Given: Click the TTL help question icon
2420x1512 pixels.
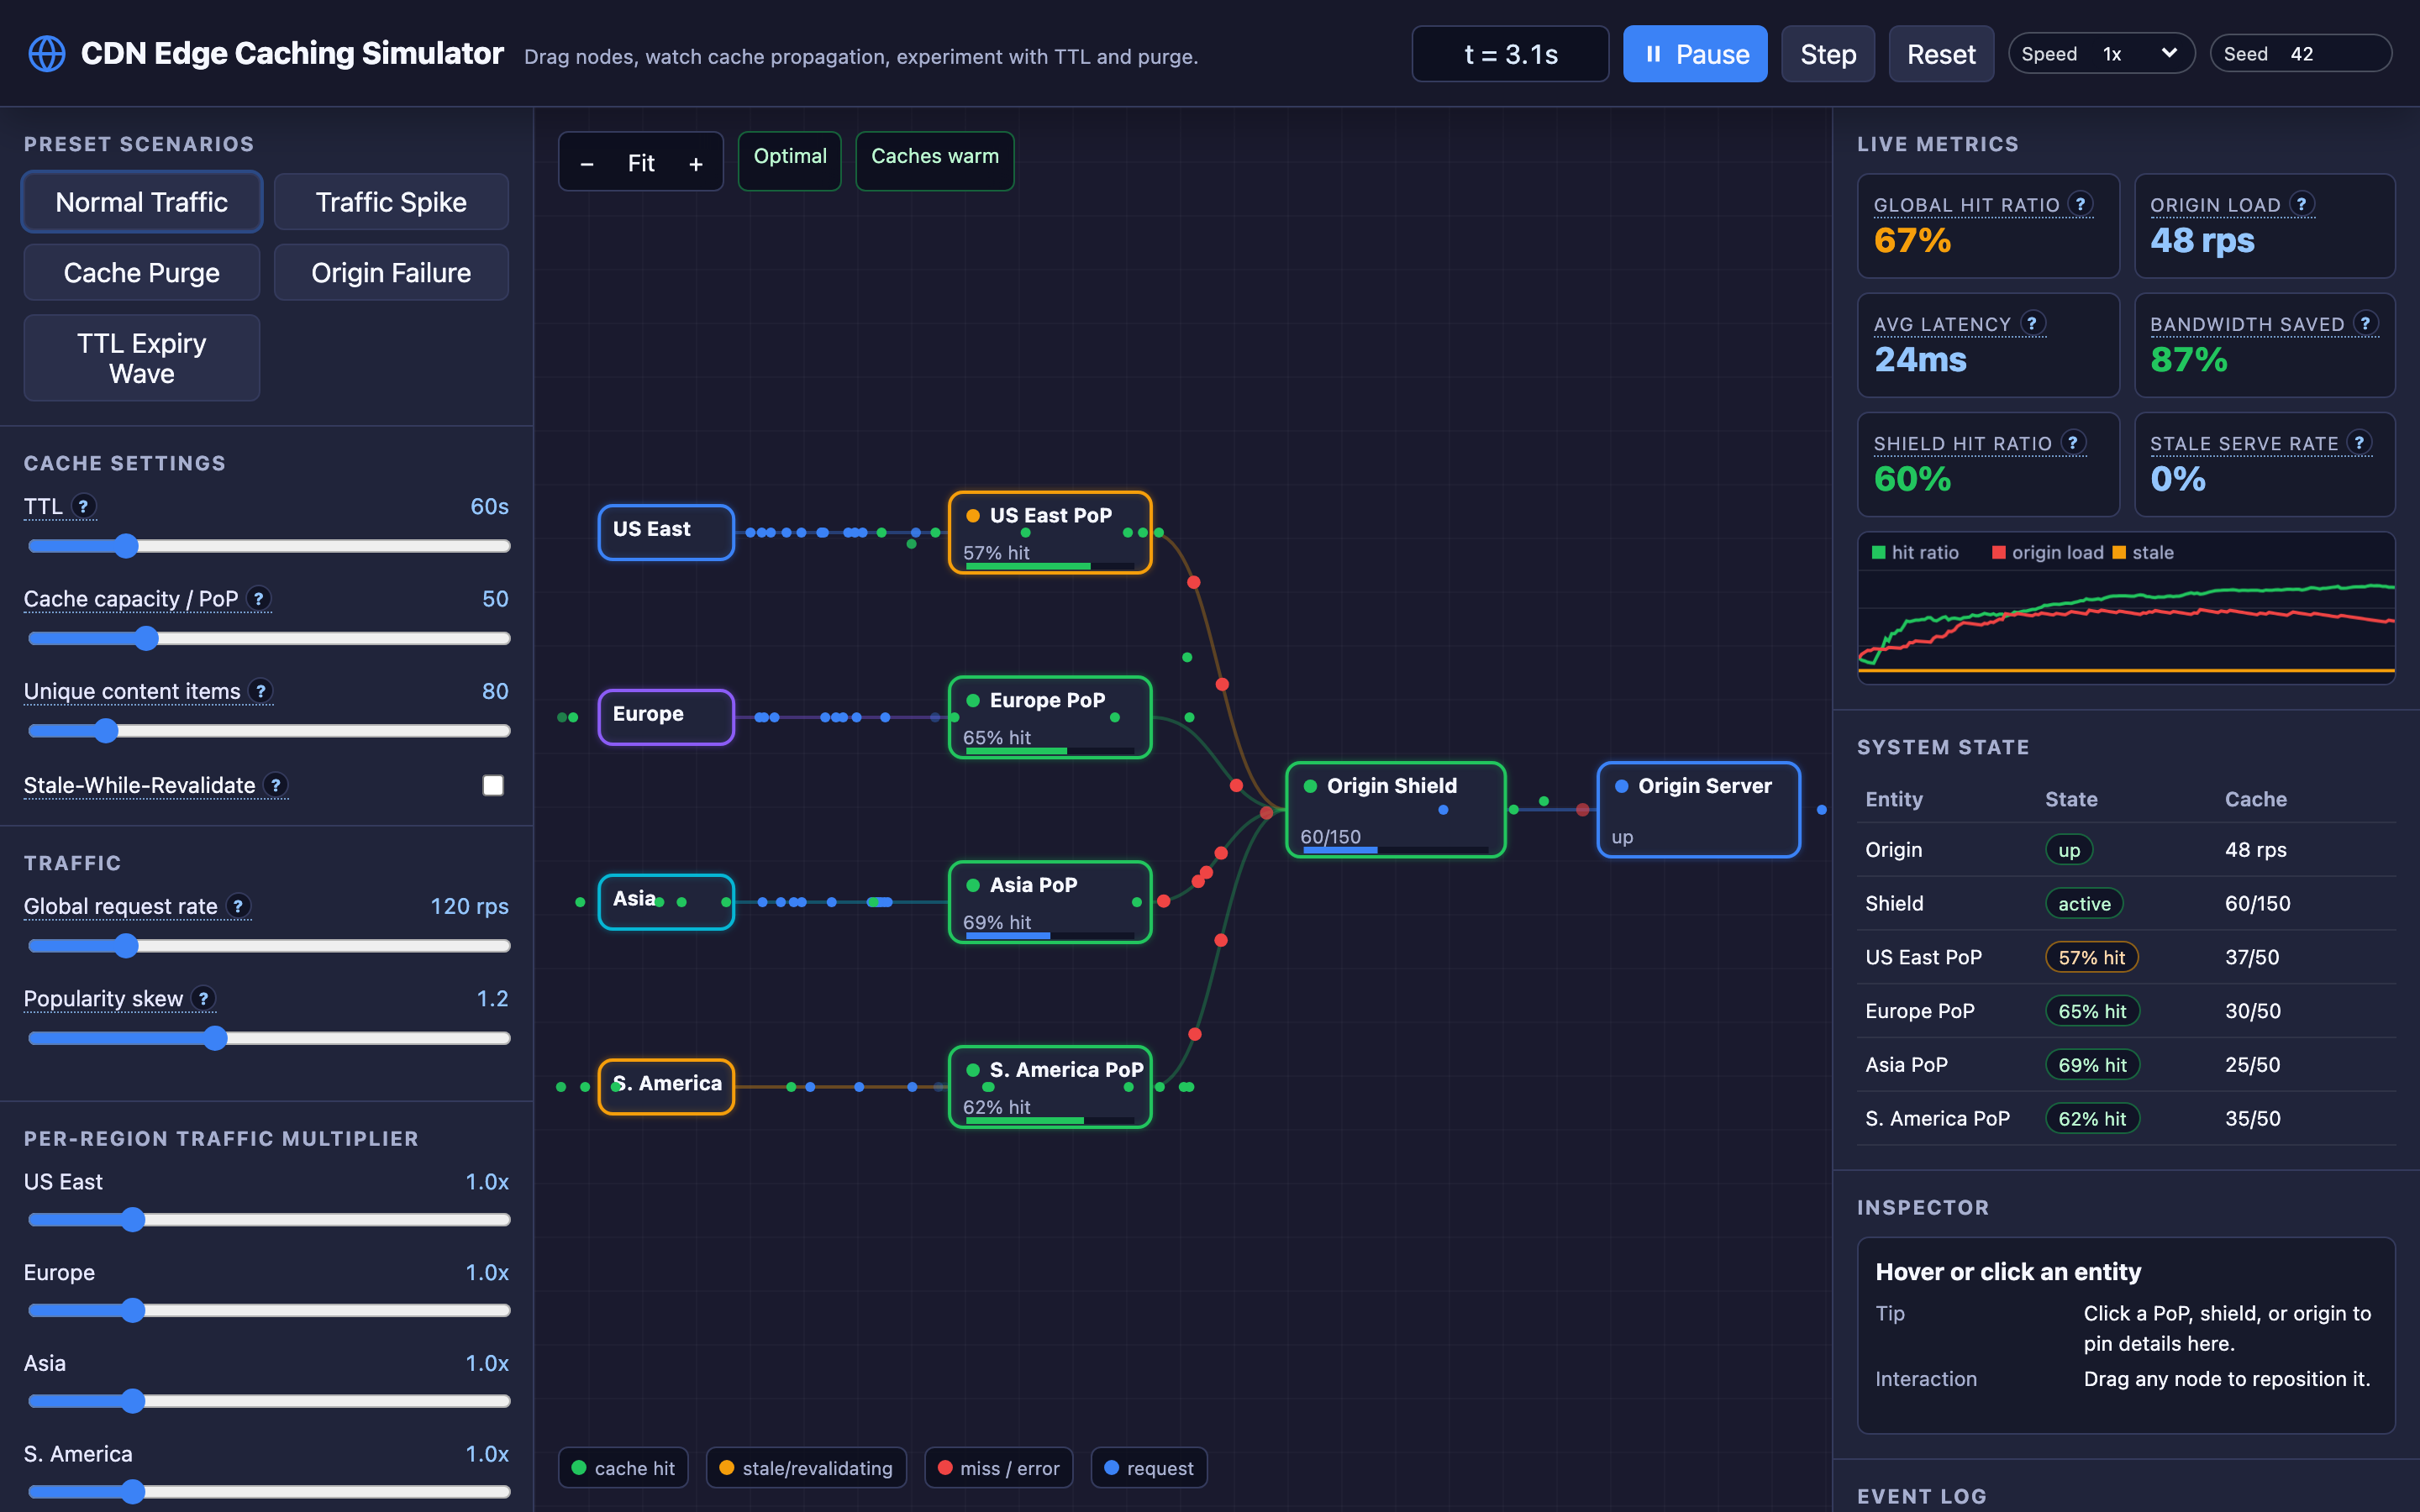Looking at the screenshot, I should pos(84,506).
